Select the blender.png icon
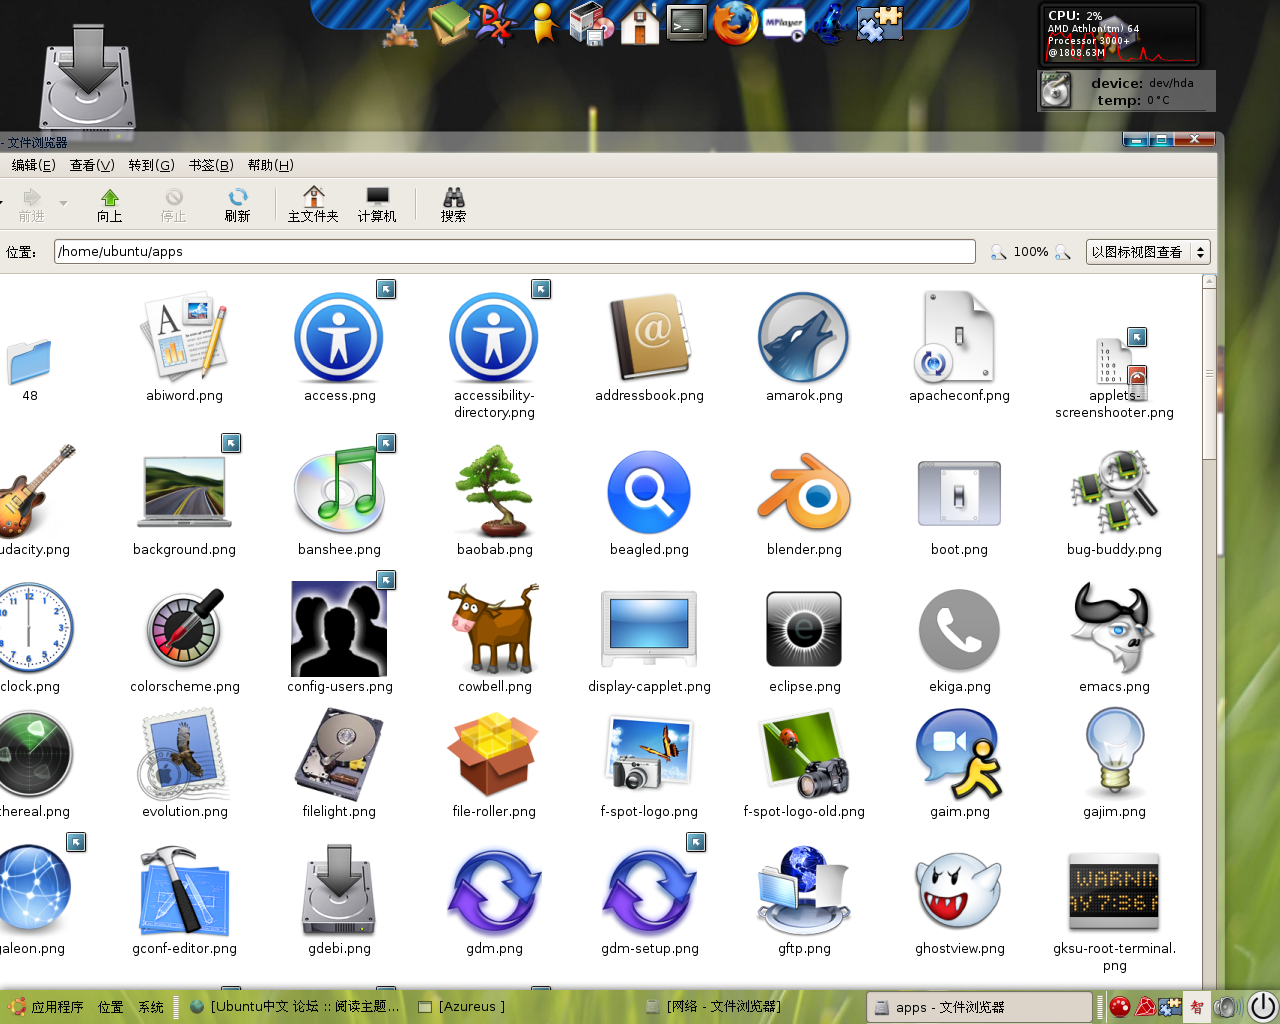Screen dimensions: 1280x1024 point(804,492)
